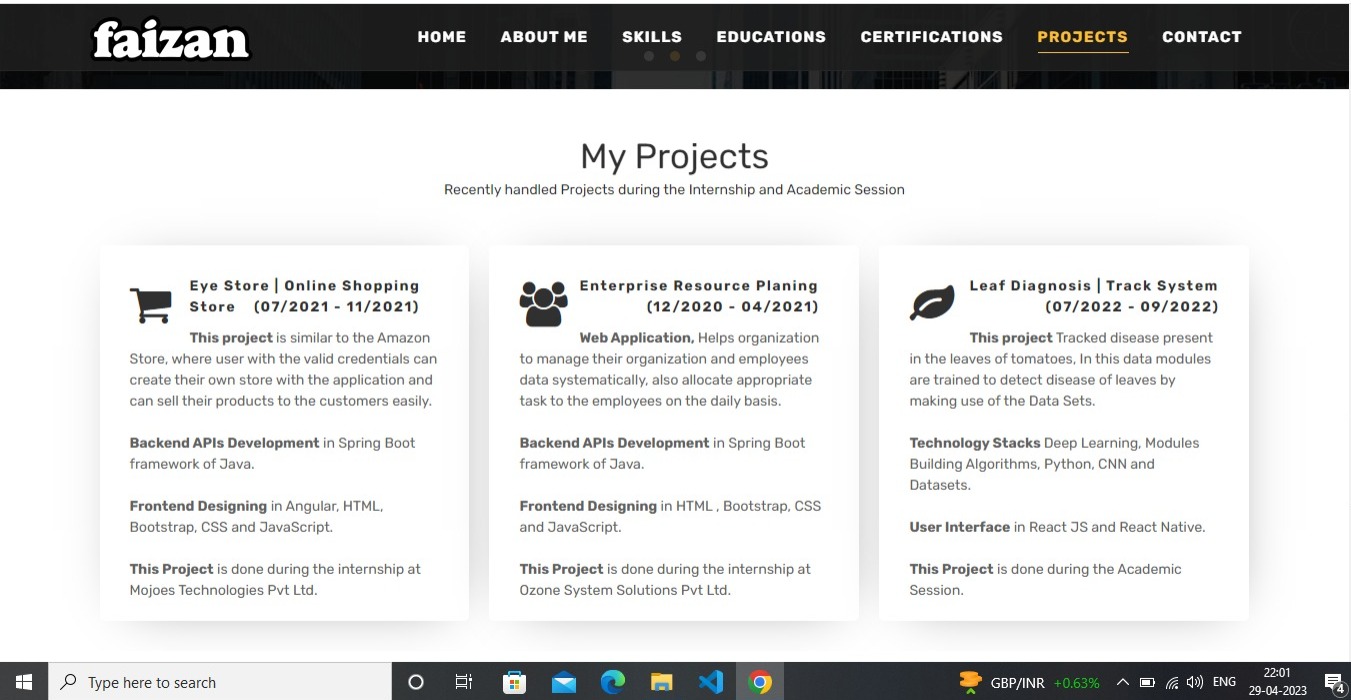The width and height of the screenshot is (1351, 700).
Task: Click the shopping cart icon on Eye Store card
Action: click(150, 304)
